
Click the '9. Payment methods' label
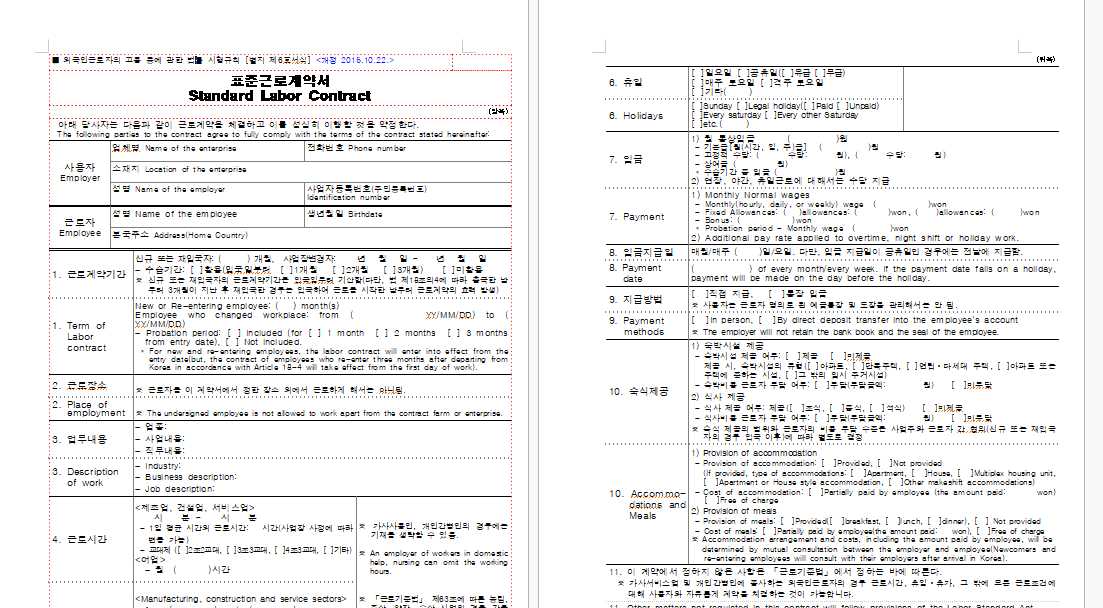tap(637, 326)
